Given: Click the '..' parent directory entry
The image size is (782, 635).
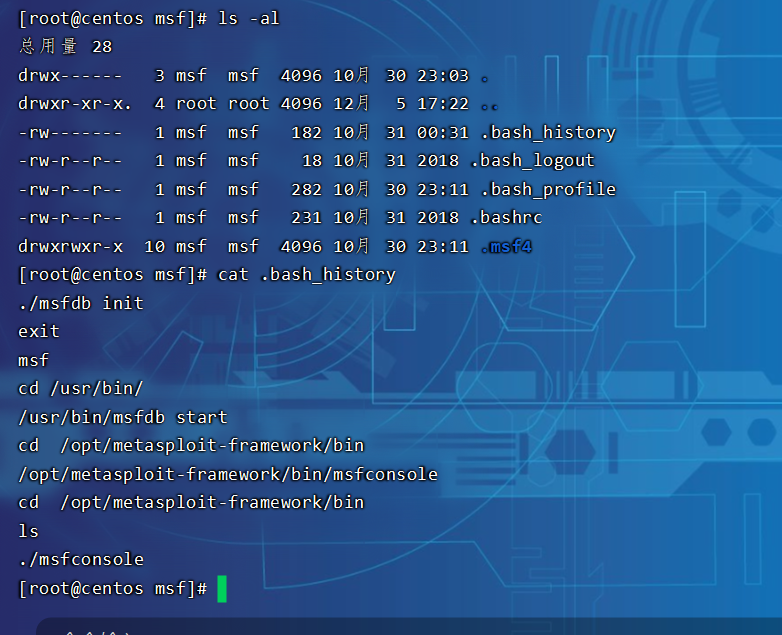Looking at the screenshot, I should 490,107.
